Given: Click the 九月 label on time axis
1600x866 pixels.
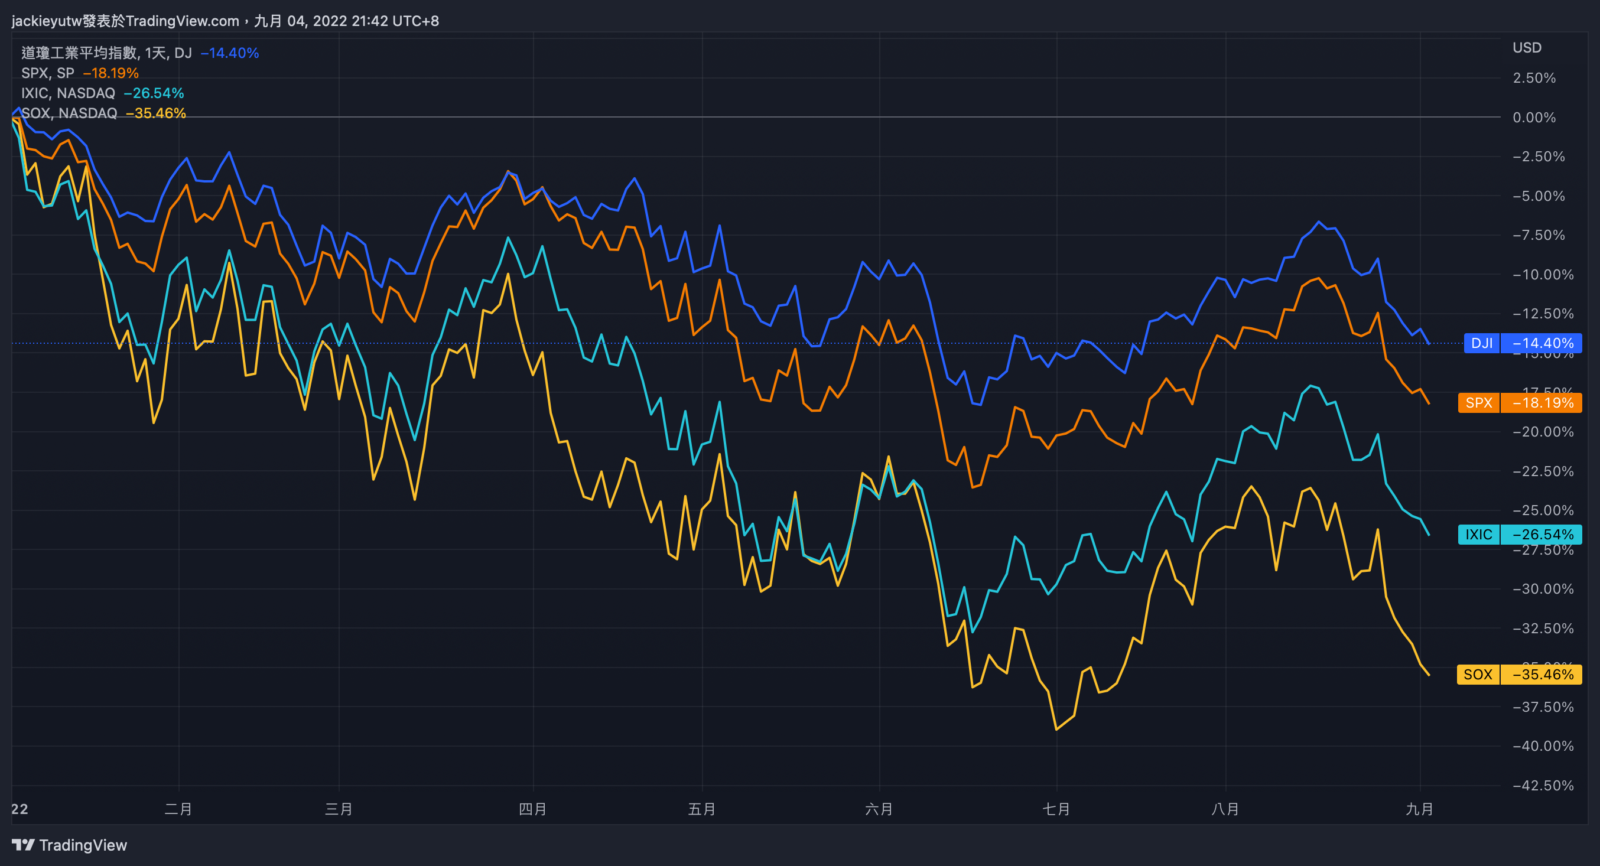Looking at the screenshot, I should pyautogui.click(x=1419, y=809).
